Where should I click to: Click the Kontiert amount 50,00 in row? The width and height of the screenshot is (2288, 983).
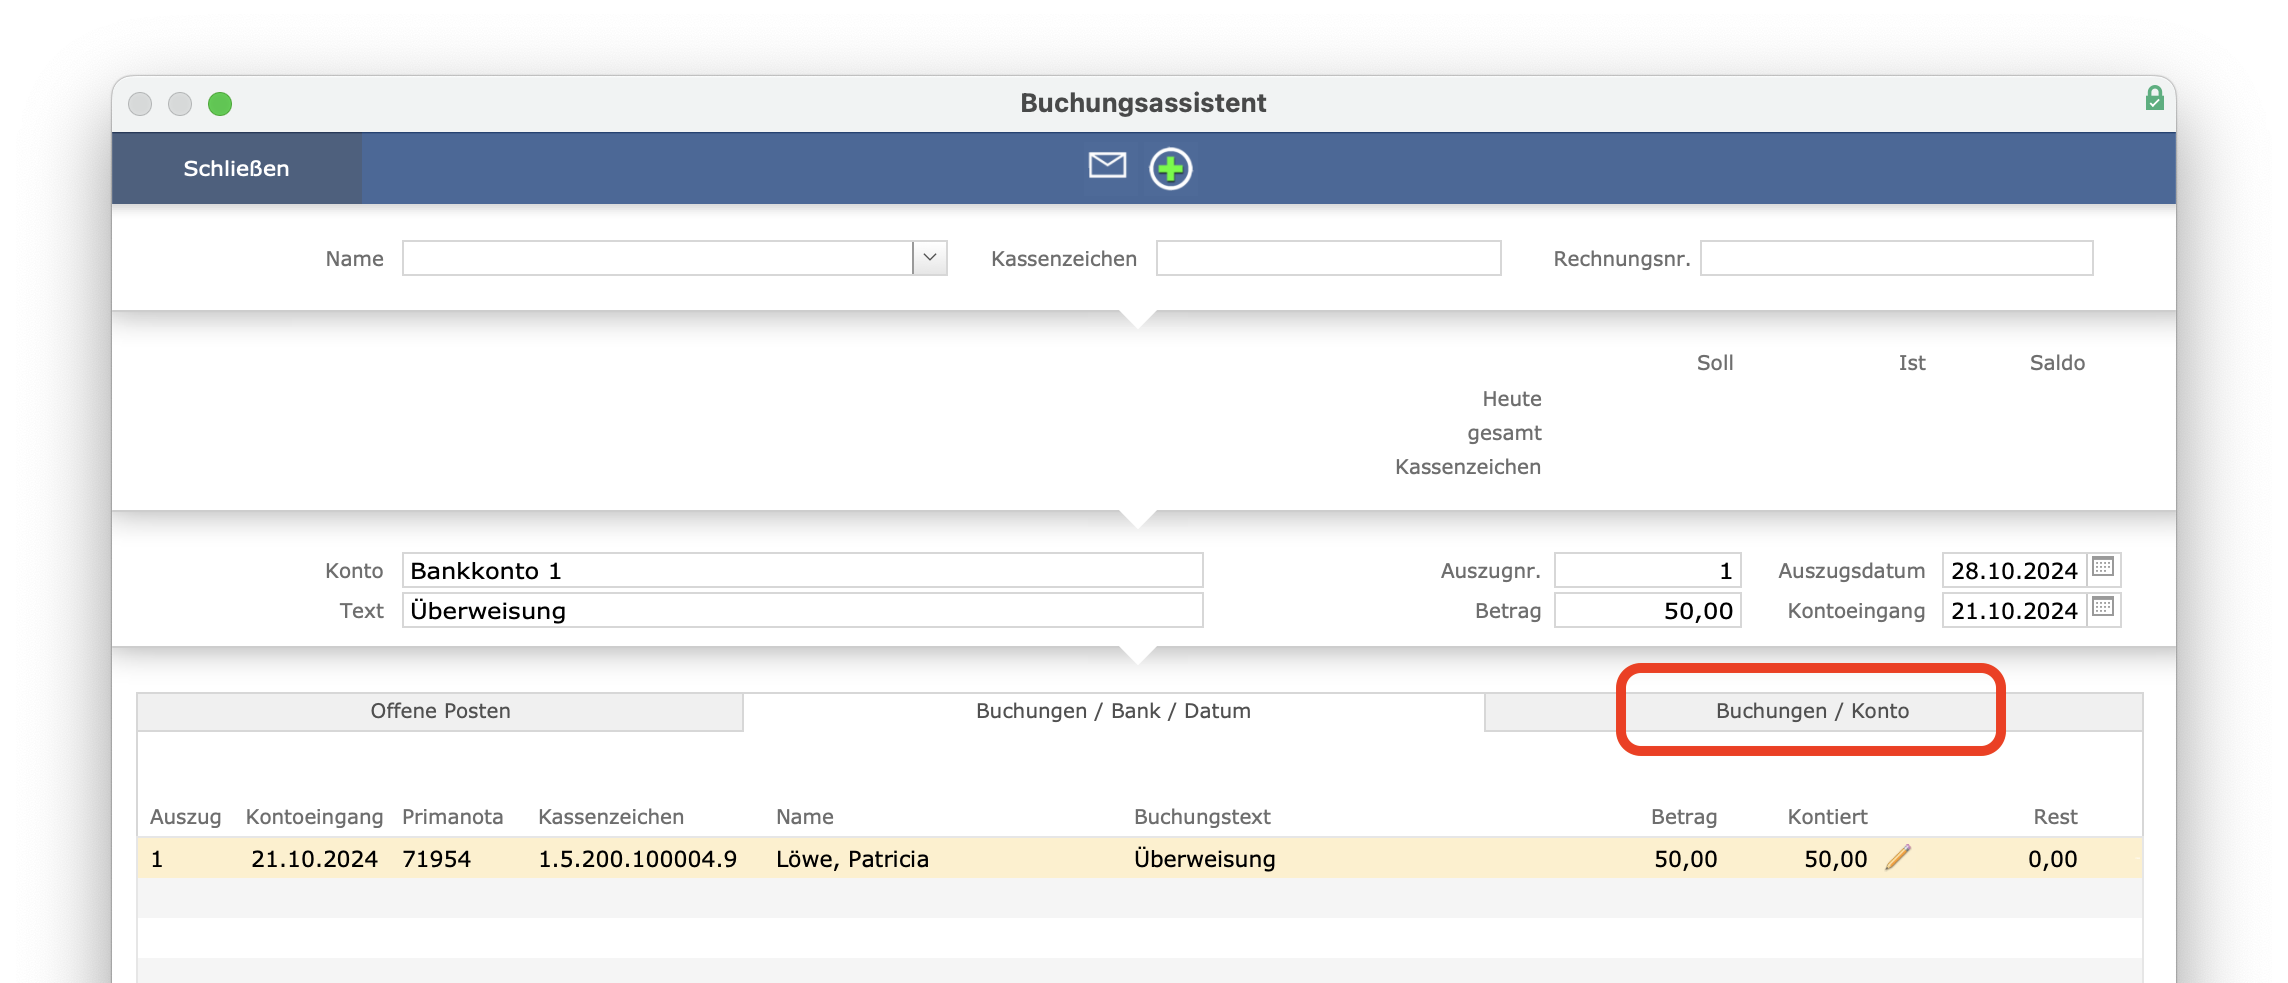[1835, 859]
